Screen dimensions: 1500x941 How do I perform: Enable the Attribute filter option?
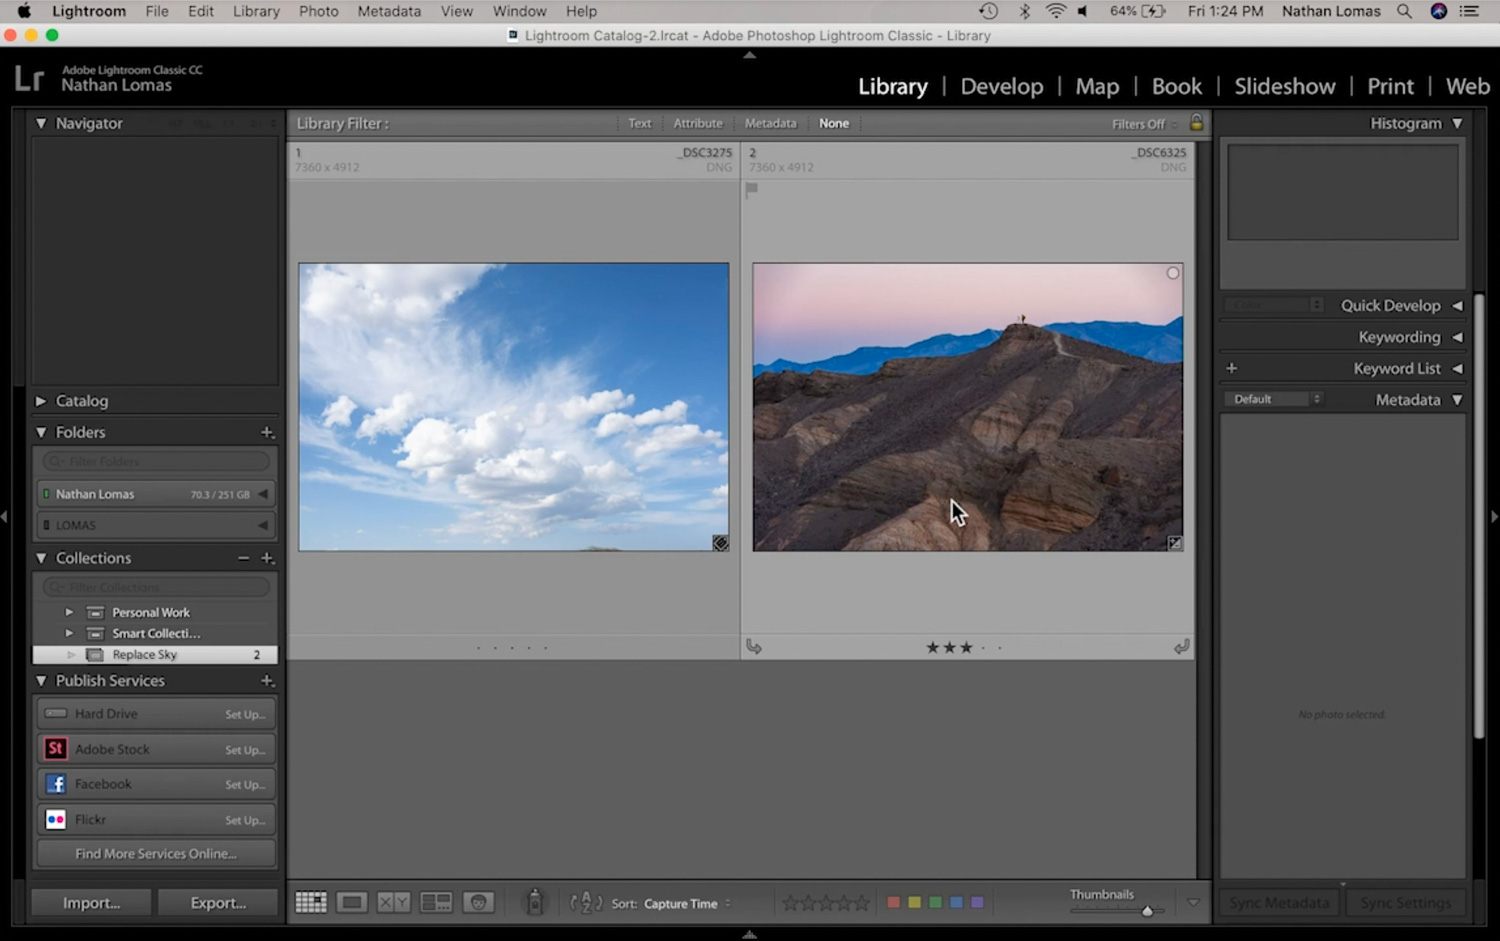click(697, 124)
